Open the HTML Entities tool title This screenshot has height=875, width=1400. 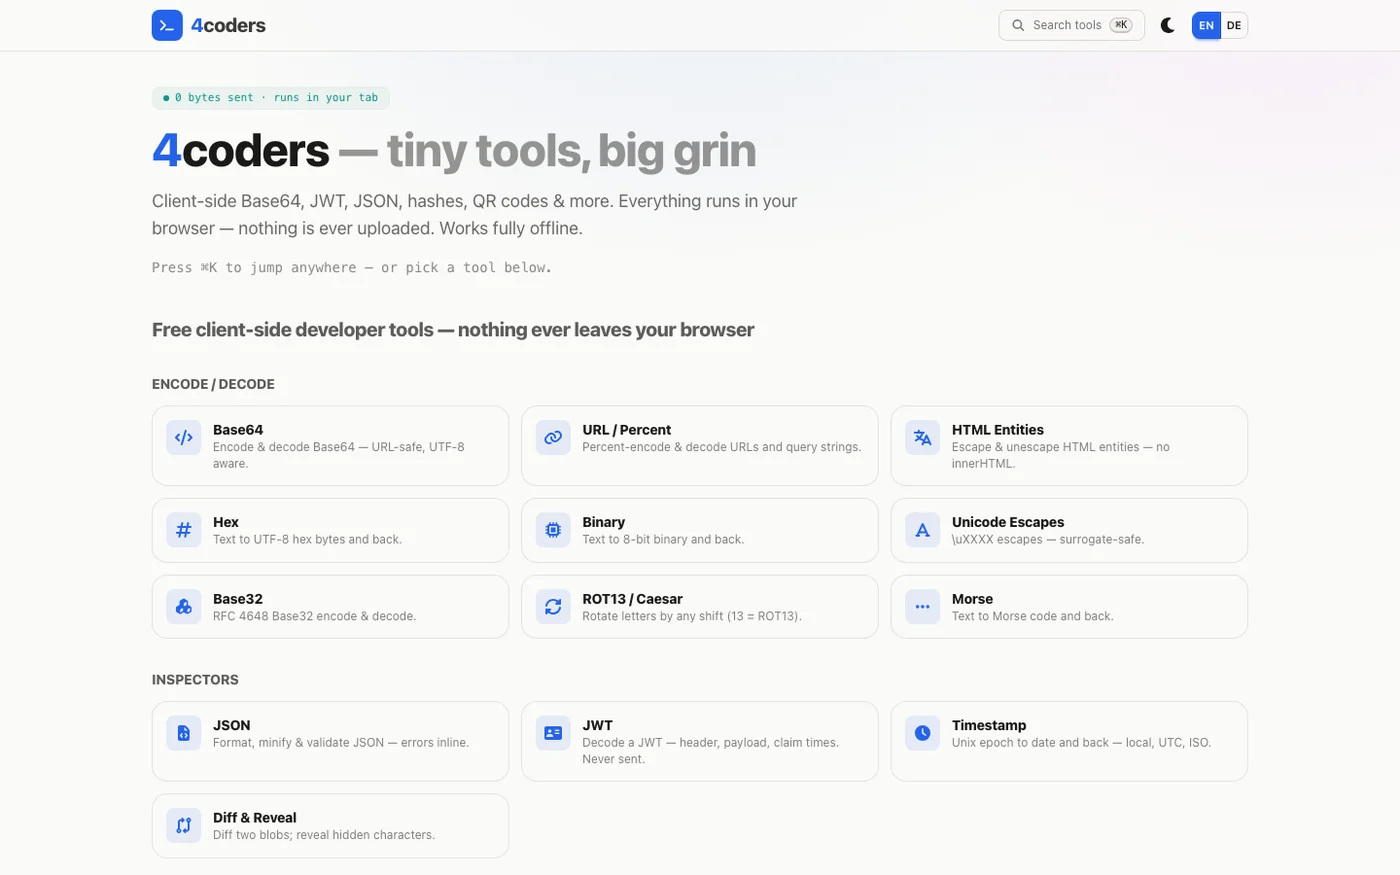998,430
